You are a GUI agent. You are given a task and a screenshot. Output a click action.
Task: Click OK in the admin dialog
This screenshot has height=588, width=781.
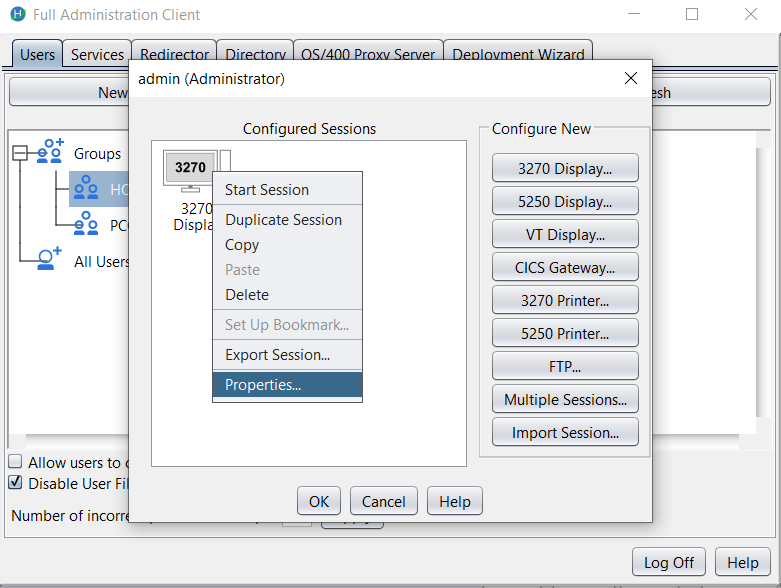pyautogui.click(x=319, y=502)
